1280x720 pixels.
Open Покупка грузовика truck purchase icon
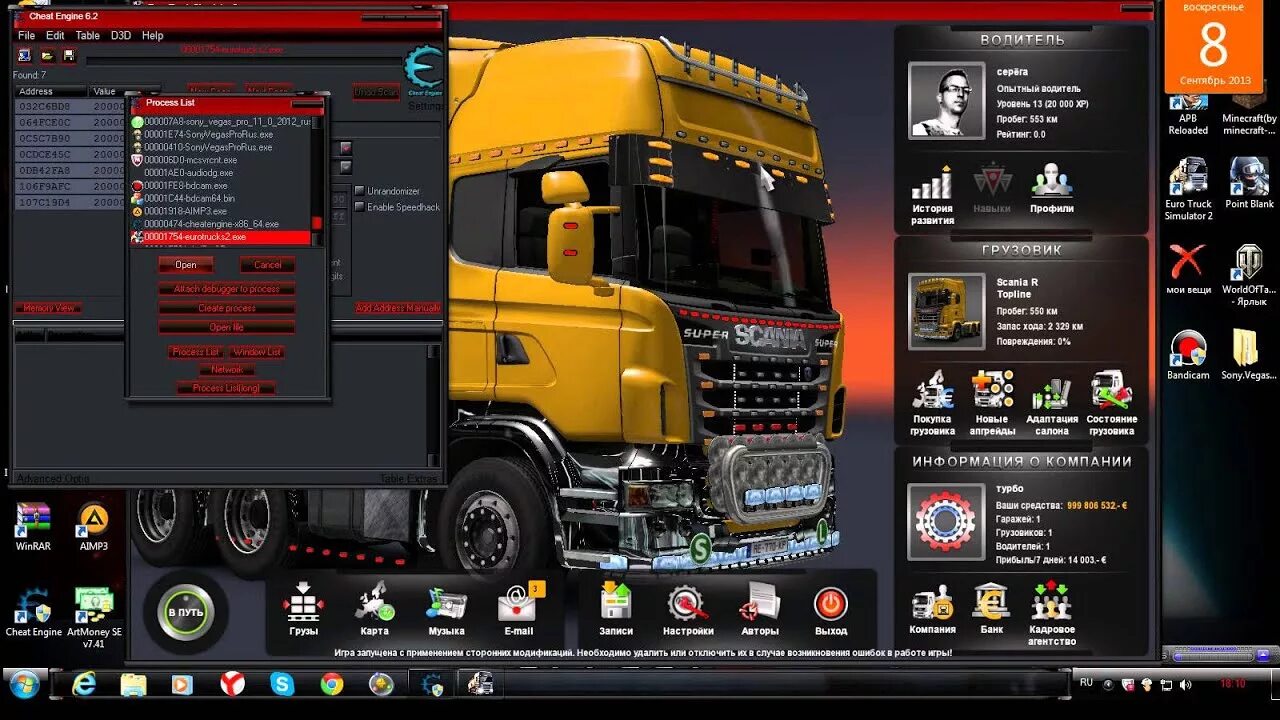tap(932, 390)
